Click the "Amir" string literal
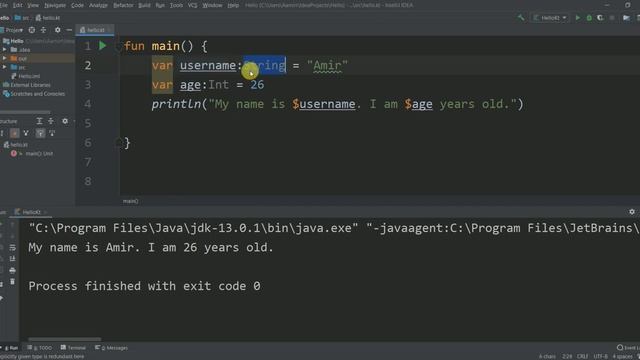The image size is (640, 360). (327, 65)
